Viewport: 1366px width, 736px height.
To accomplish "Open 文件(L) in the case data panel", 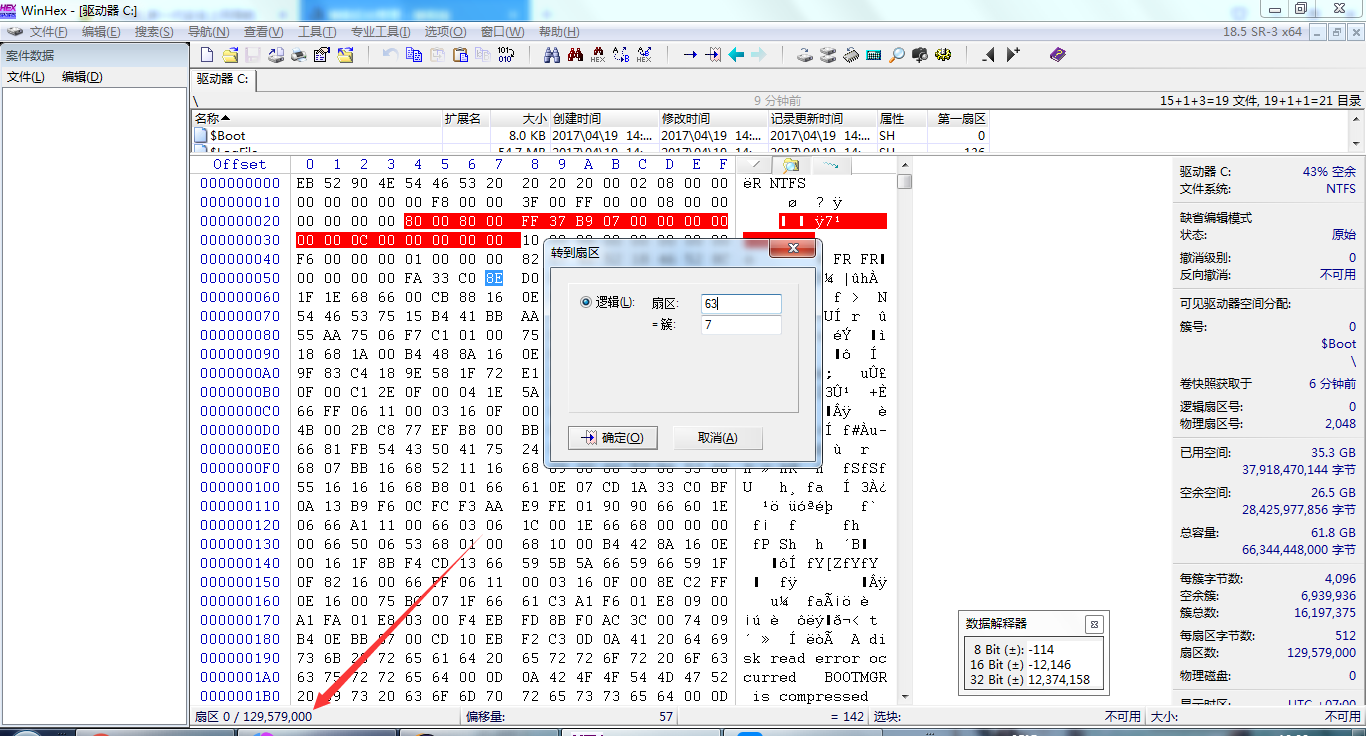I will coord(25,77).
